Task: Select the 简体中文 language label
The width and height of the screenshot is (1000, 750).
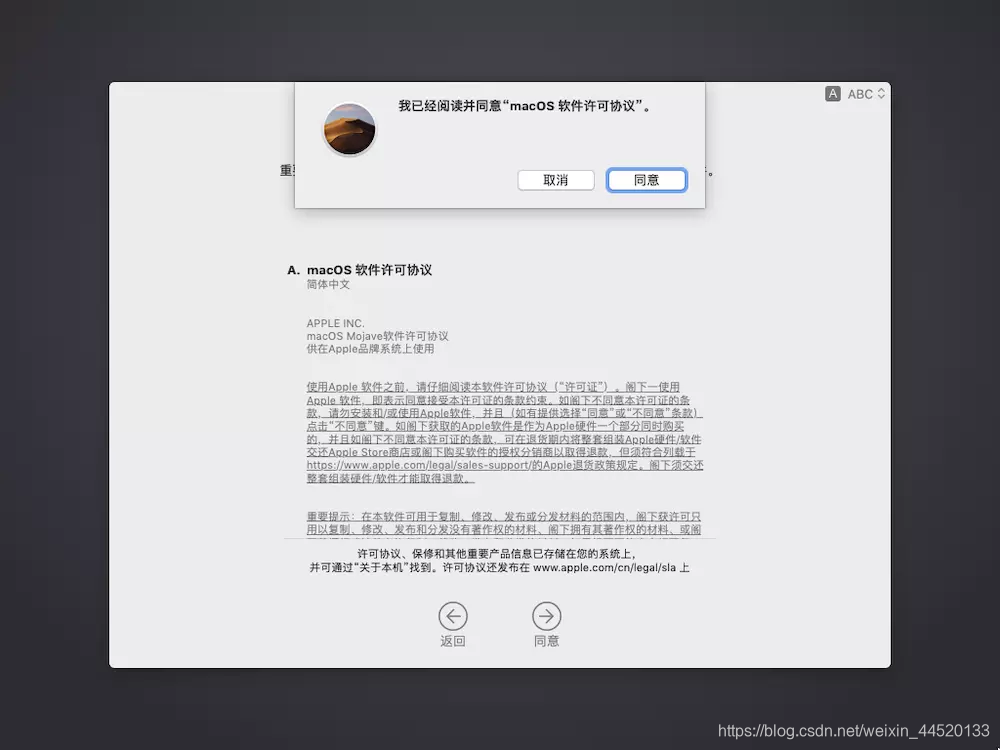Action: [328, 284]
